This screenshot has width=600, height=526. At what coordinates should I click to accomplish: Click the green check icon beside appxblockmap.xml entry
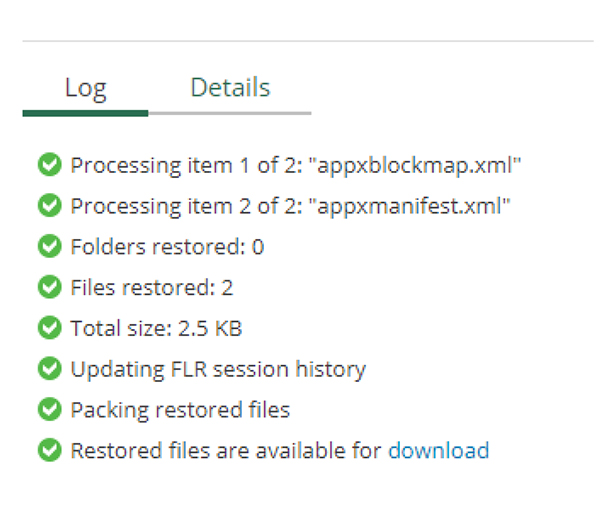pyautogui.click(x=49, y=165)
